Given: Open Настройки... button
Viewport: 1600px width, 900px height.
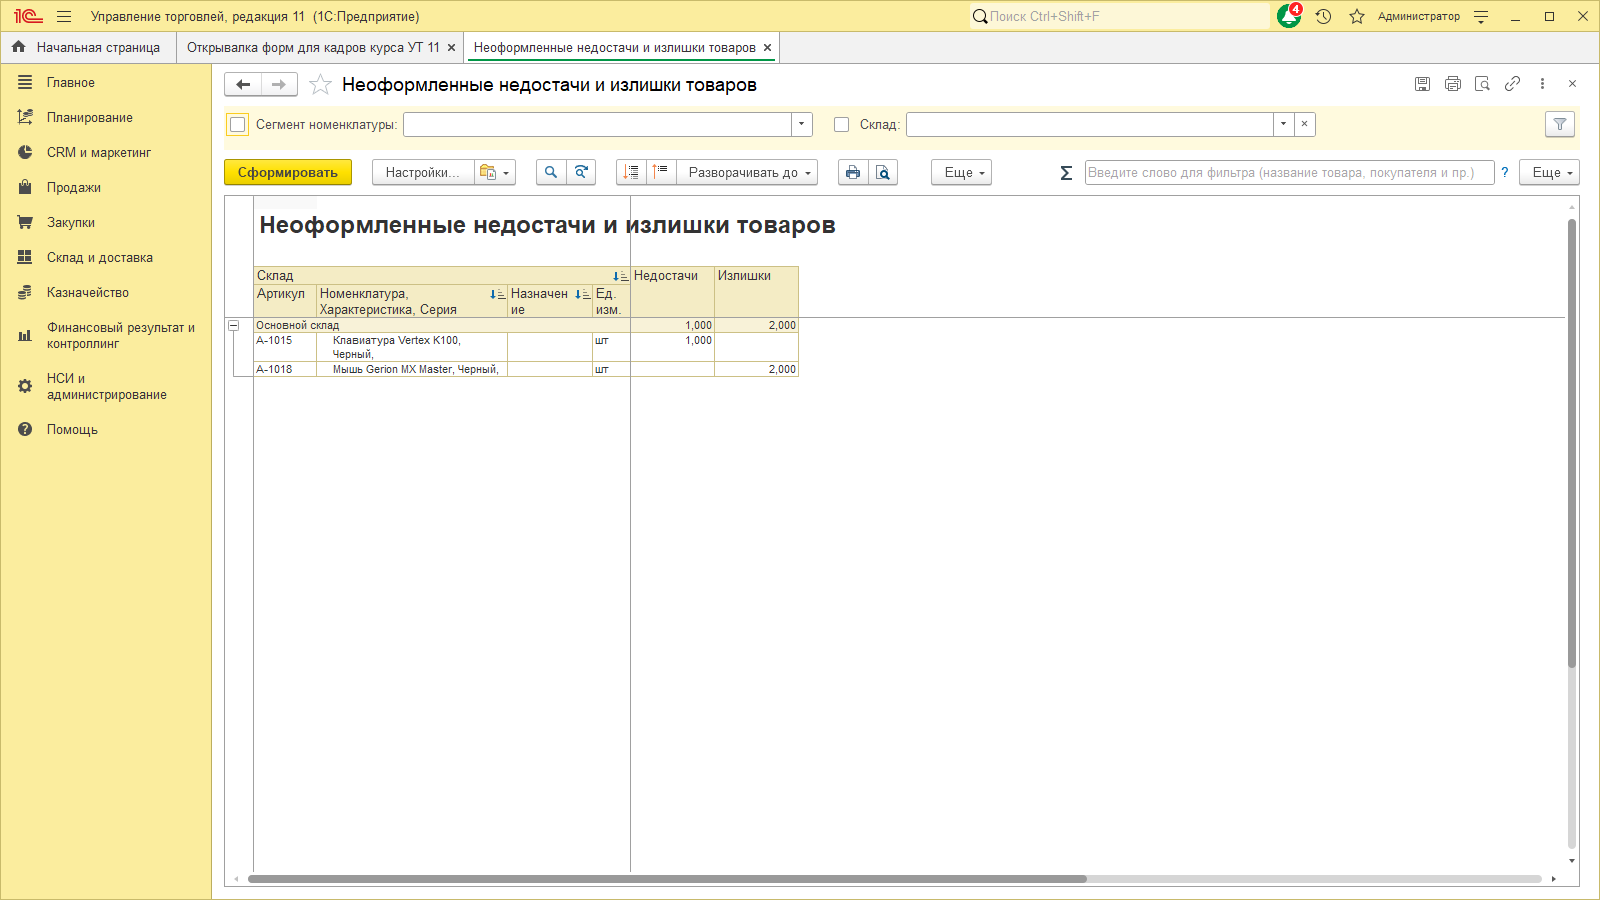Looking at the screenshot, I should click(423, 172).
